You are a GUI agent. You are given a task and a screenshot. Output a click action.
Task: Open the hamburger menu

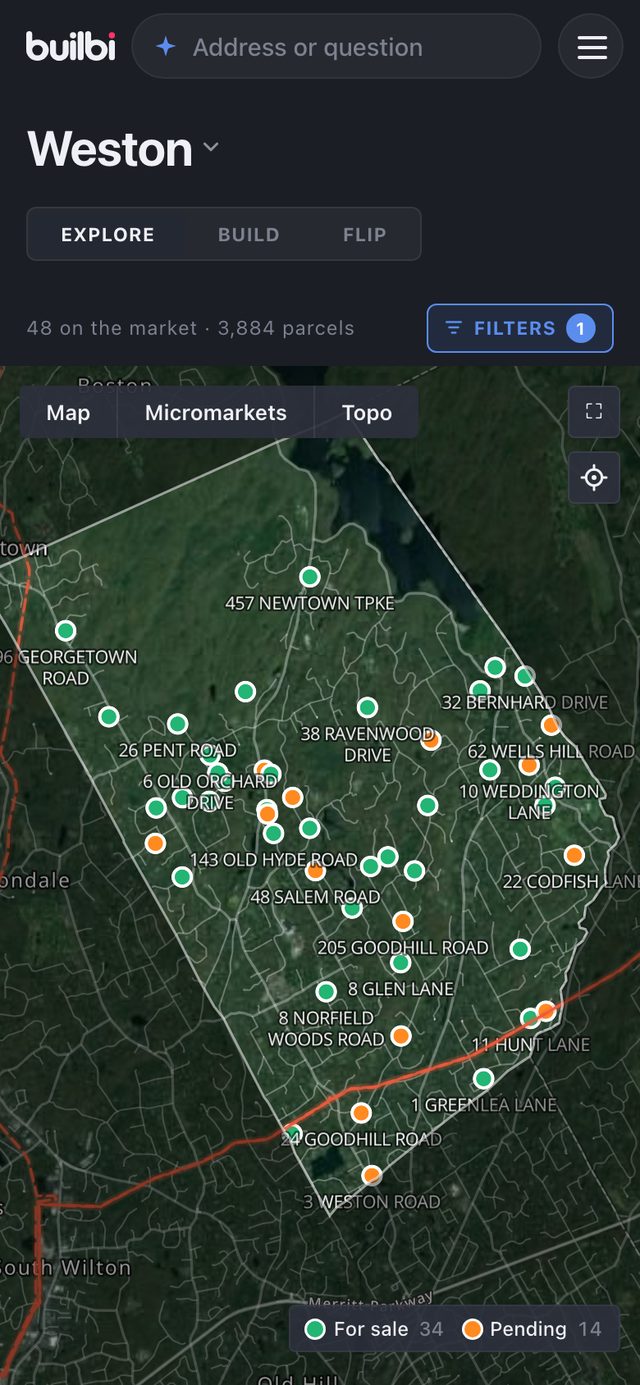[592, 47]
